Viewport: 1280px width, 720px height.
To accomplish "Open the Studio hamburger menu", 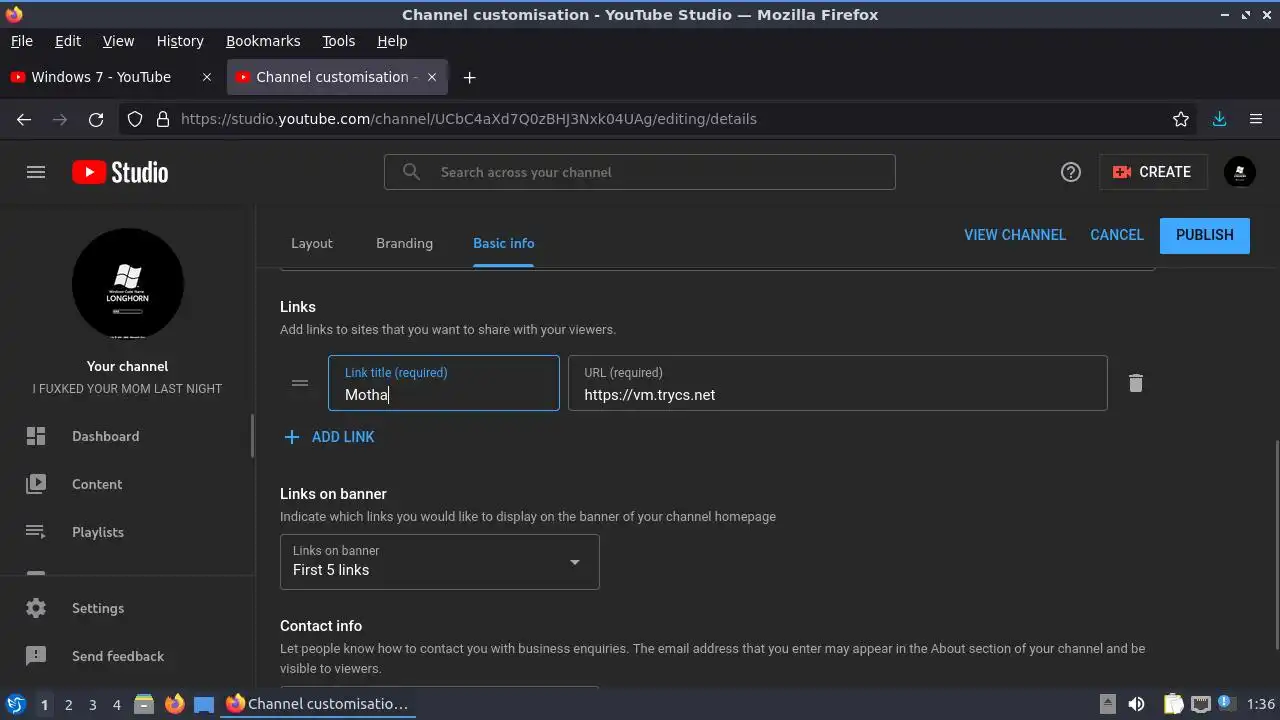I will point(36,172).
